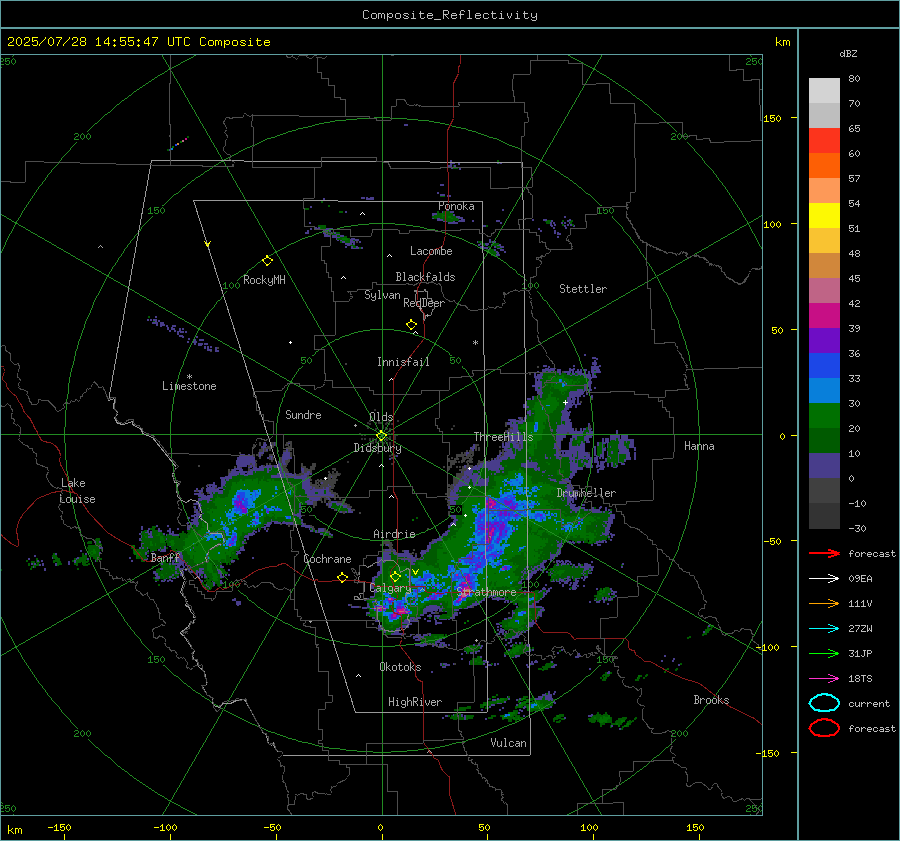Click the yellow diamond marker near RockyMH

[267, 261]
